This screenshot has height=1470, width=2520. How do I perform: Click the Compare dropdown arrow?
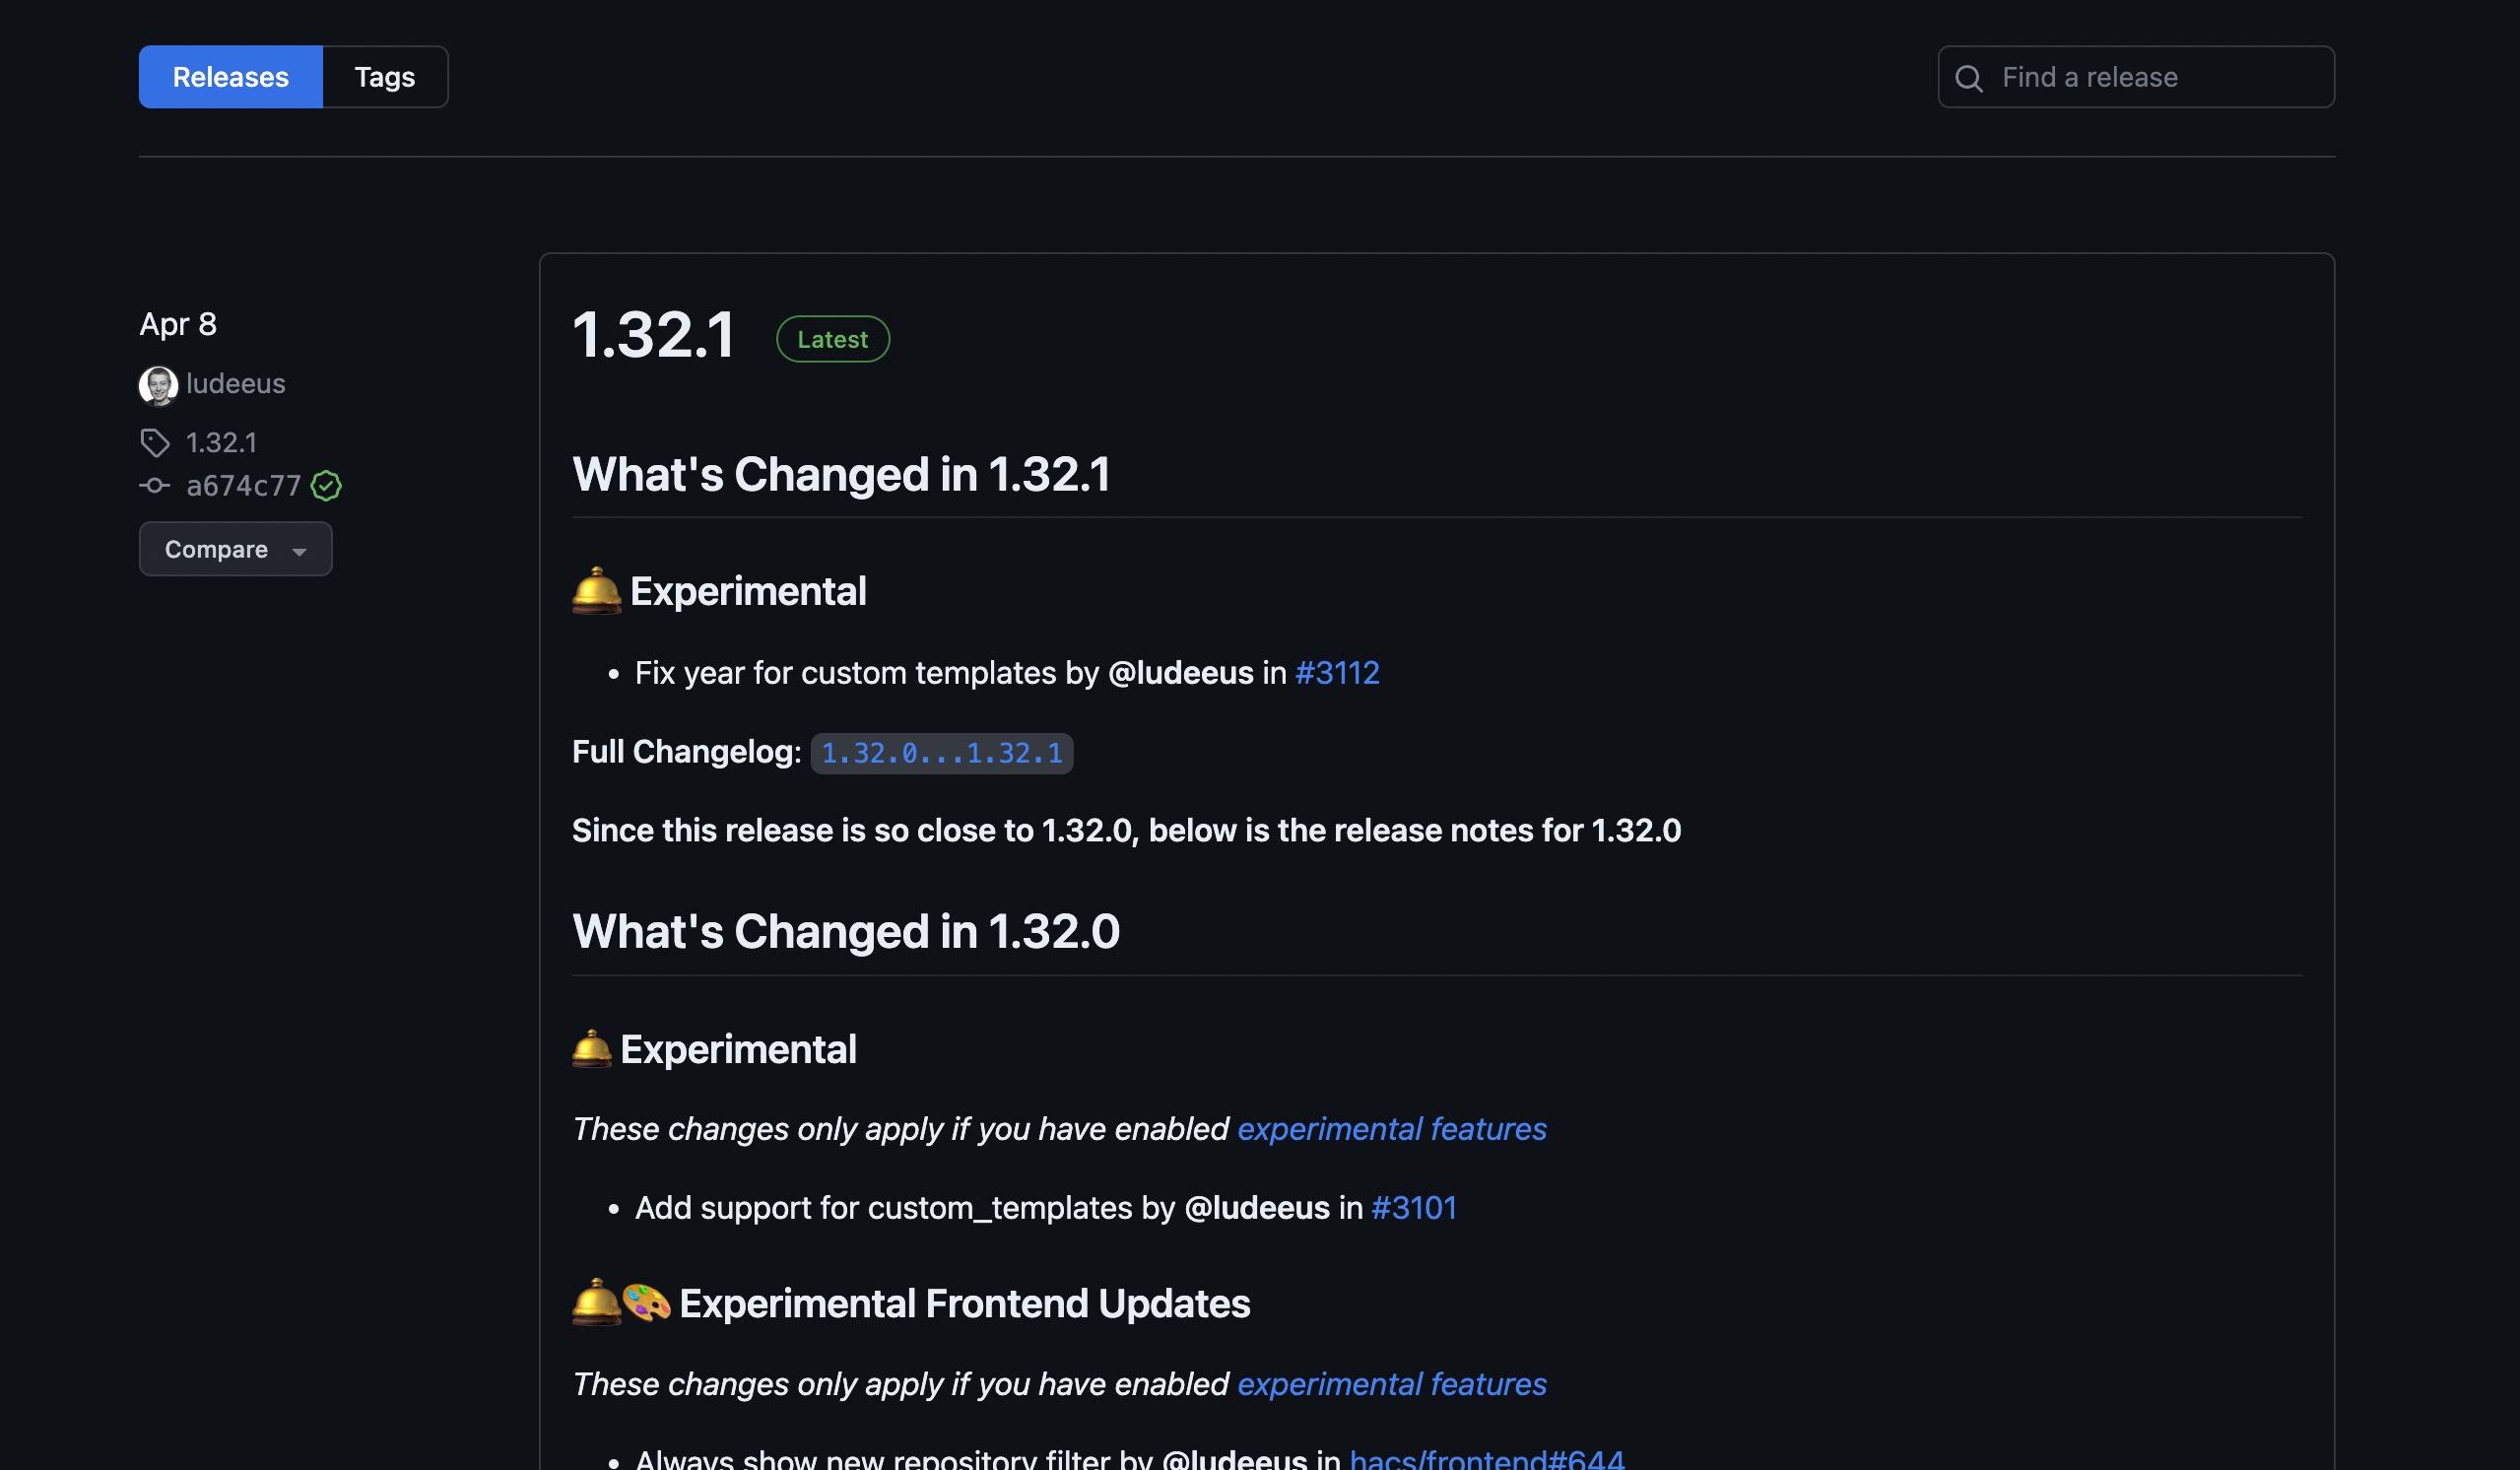click(x=299, y=551)
